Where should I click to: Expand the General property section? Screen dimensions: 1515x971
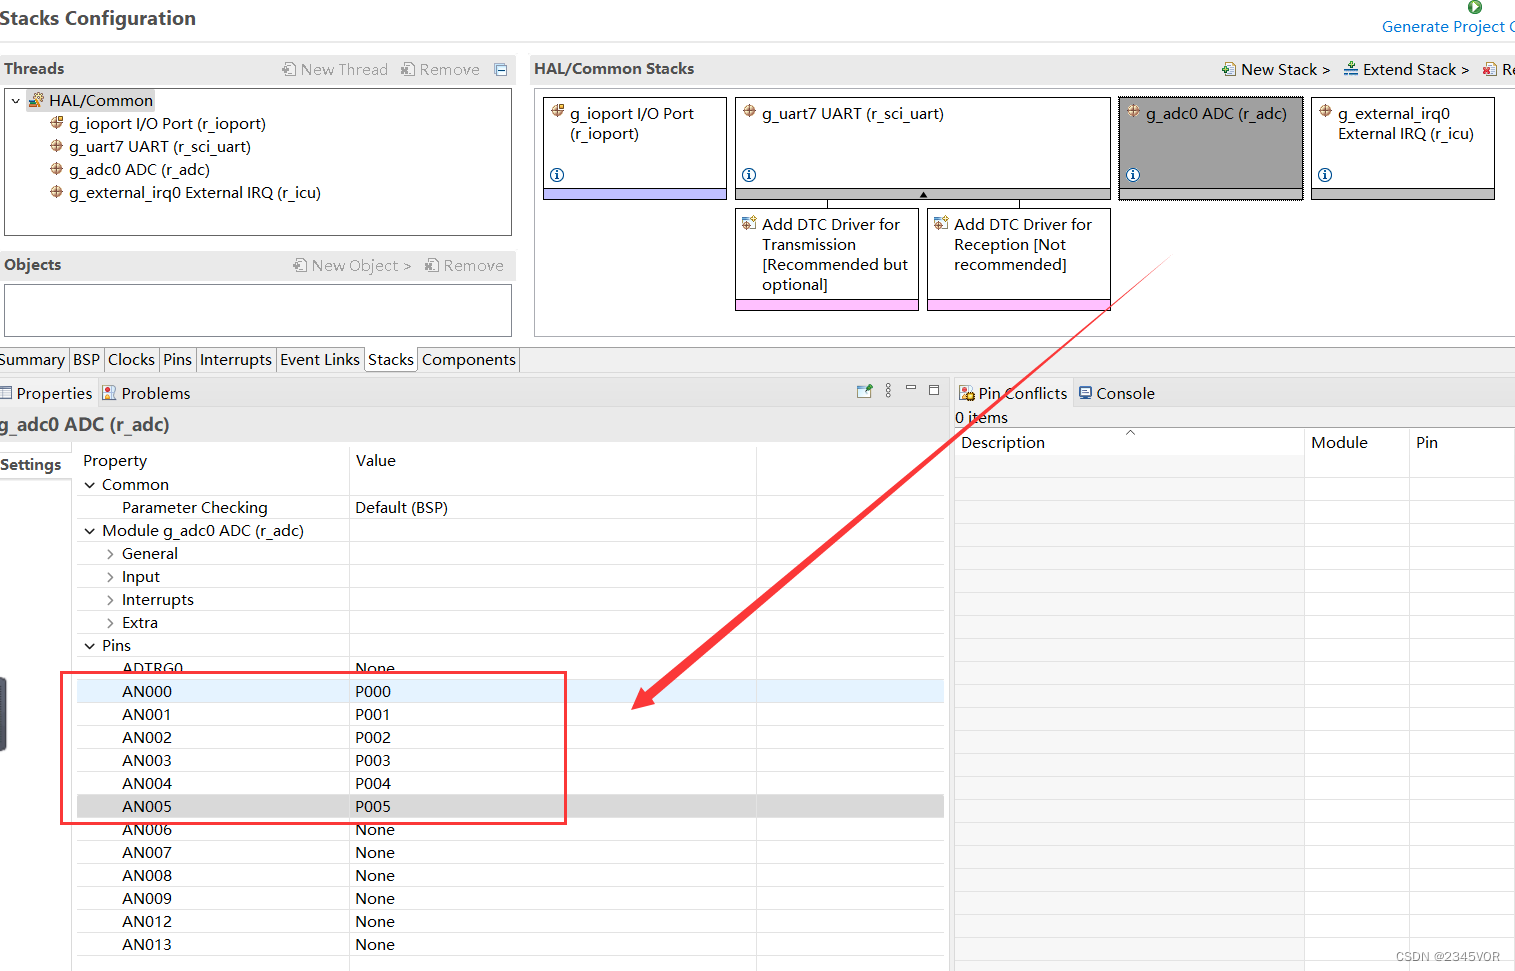[110, 554]
